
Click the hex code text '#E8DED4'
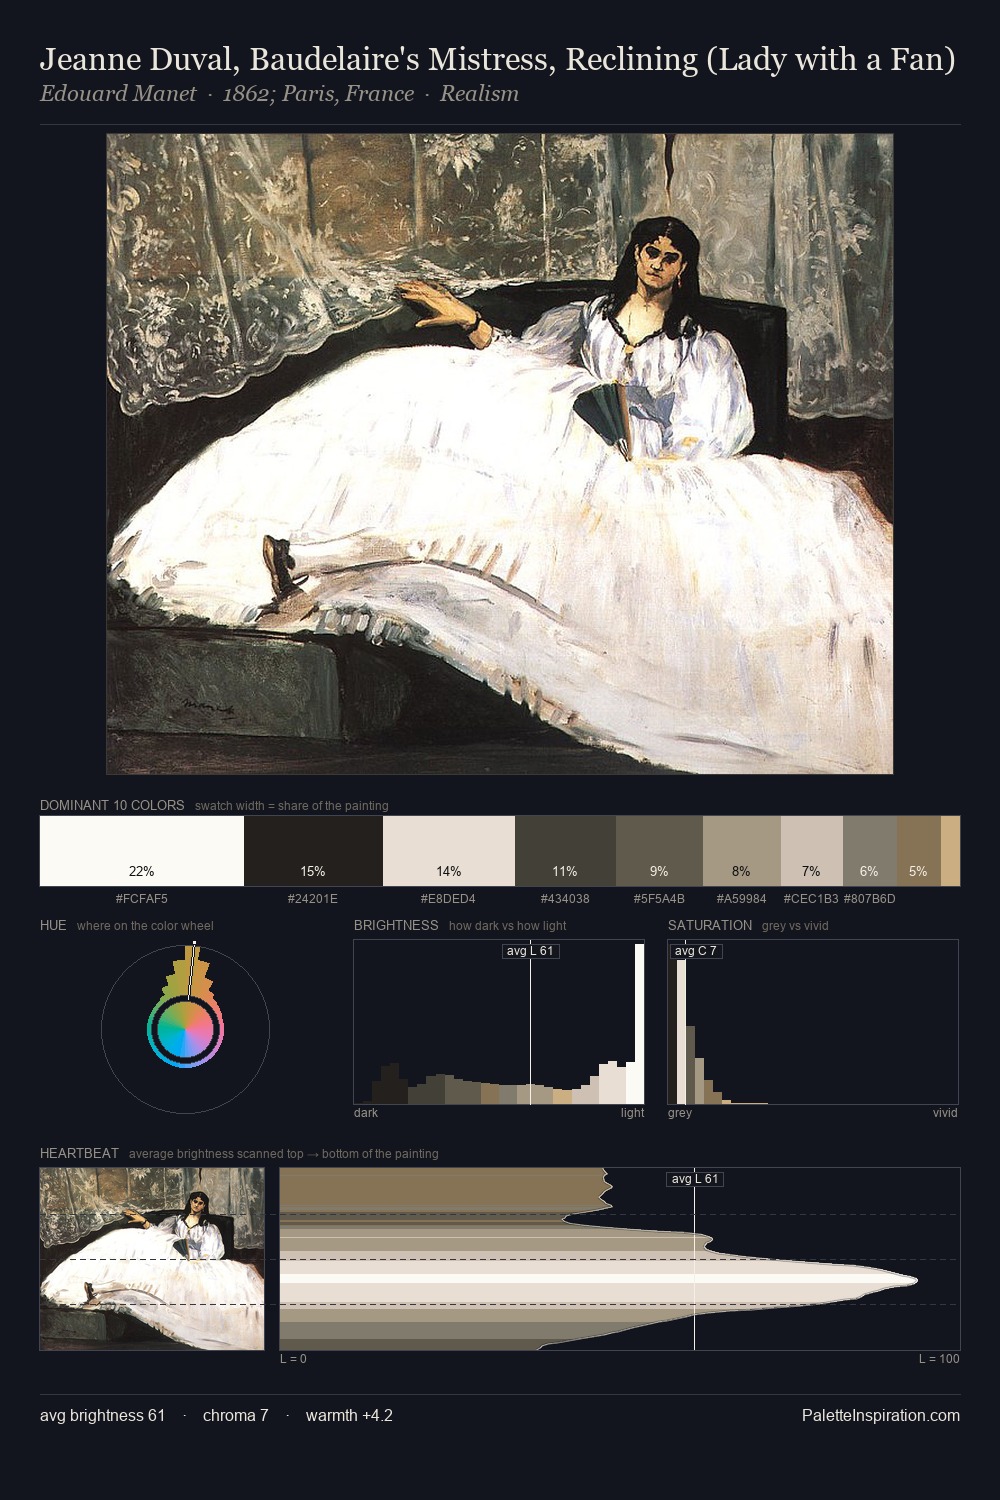click(448, 899)
